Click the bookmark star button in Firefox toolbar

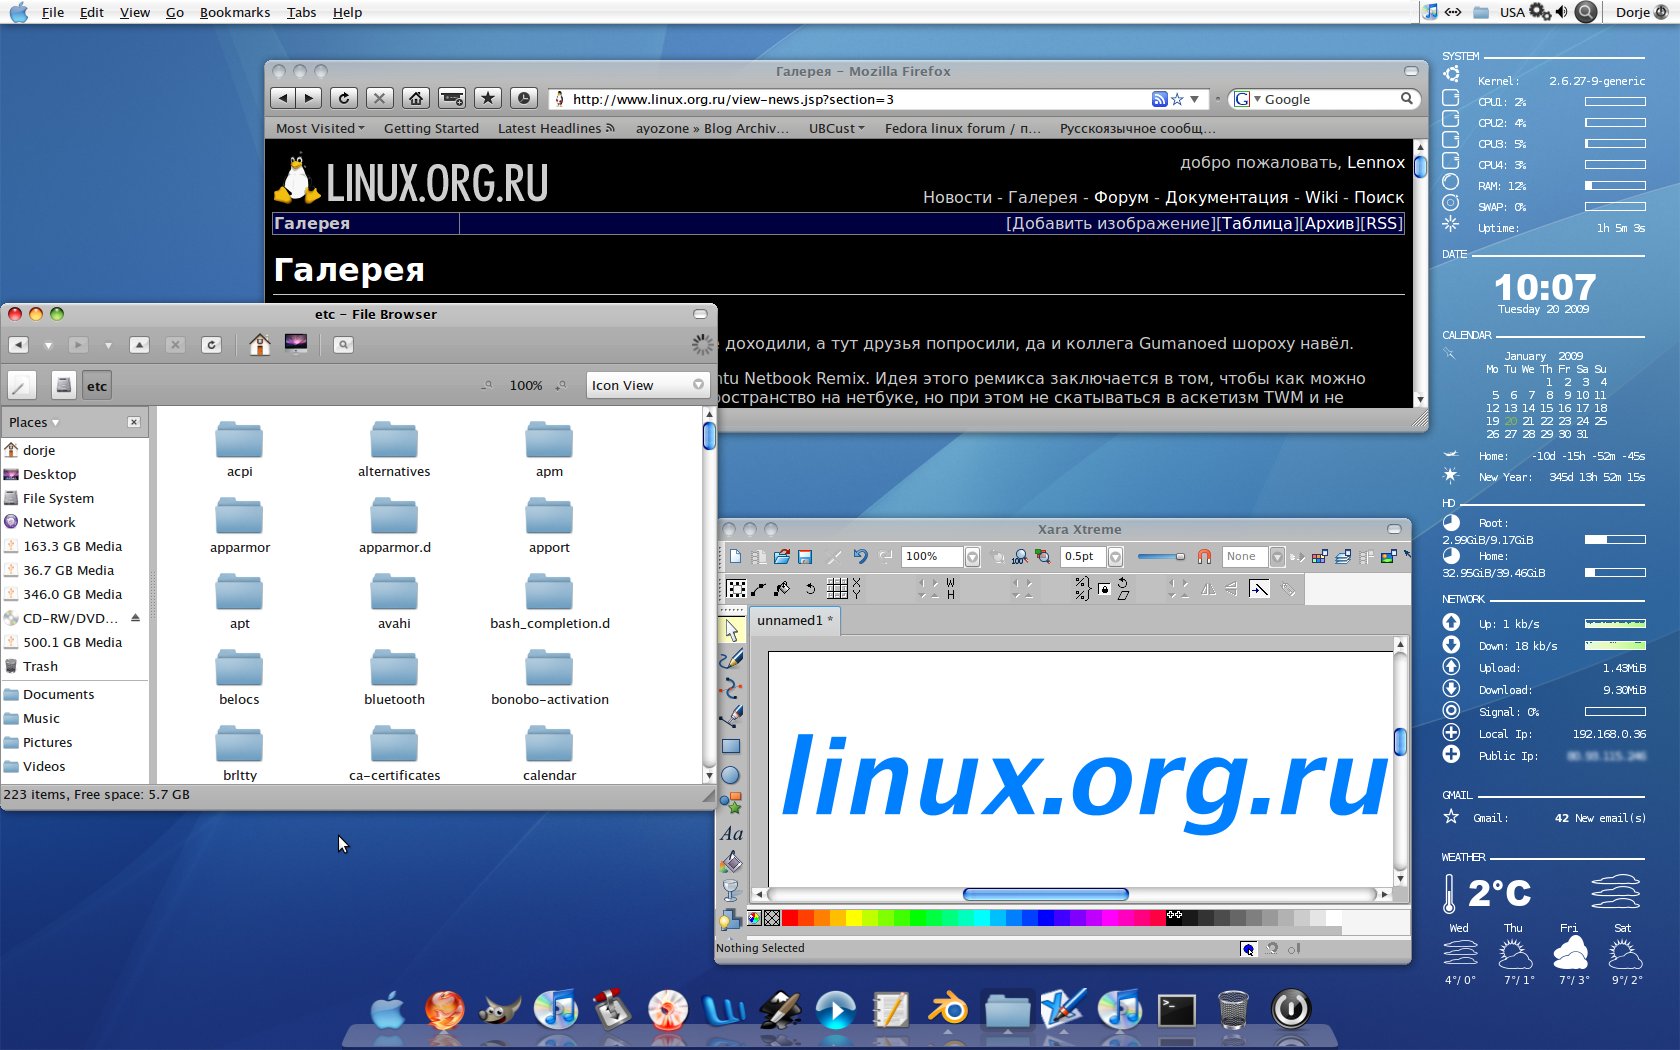488,98
